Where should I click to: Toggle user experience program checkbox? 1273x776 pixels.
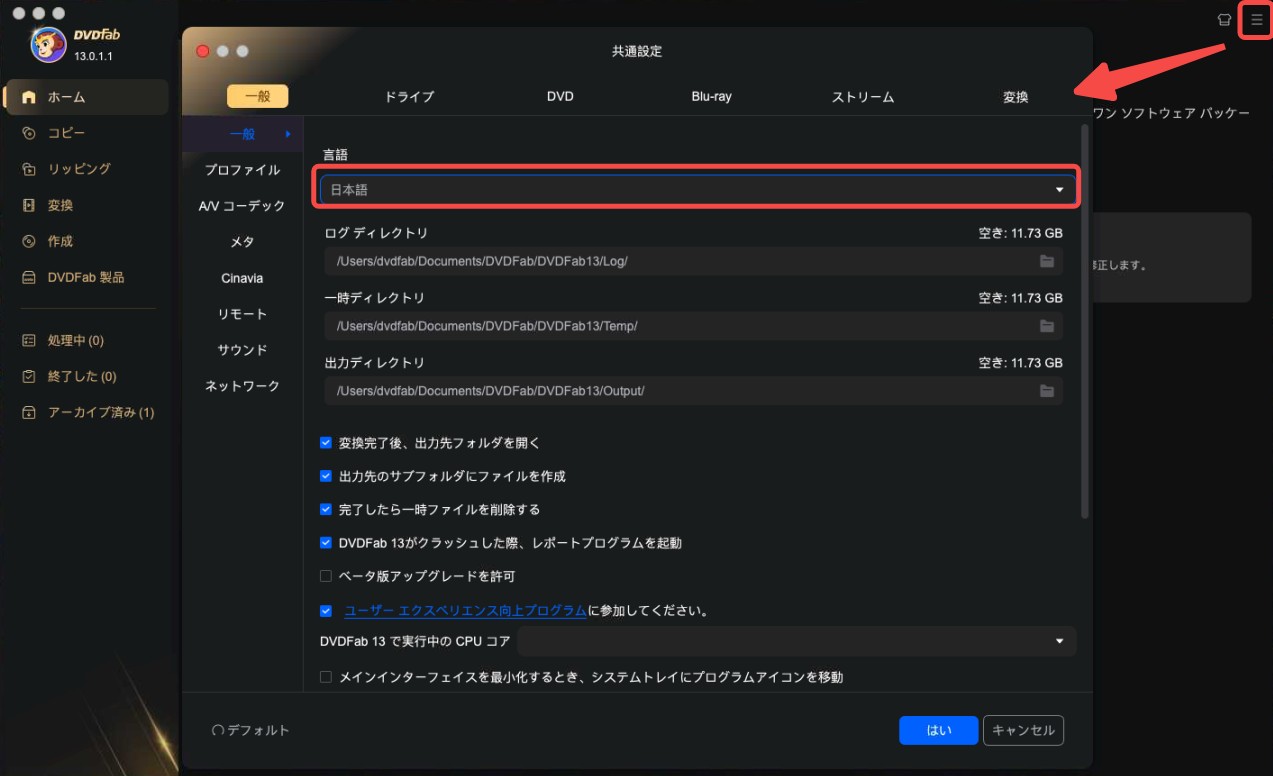coord(325,610)
